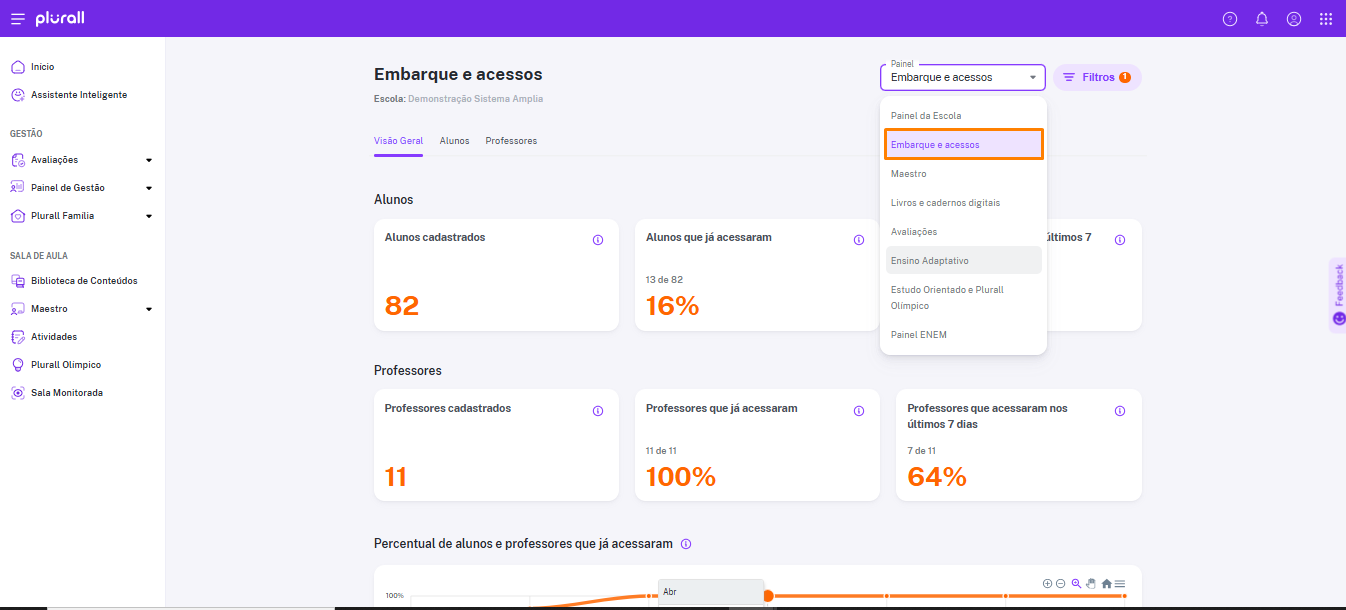Show info for Professores últimos 7 dias

pos(1120,411)
